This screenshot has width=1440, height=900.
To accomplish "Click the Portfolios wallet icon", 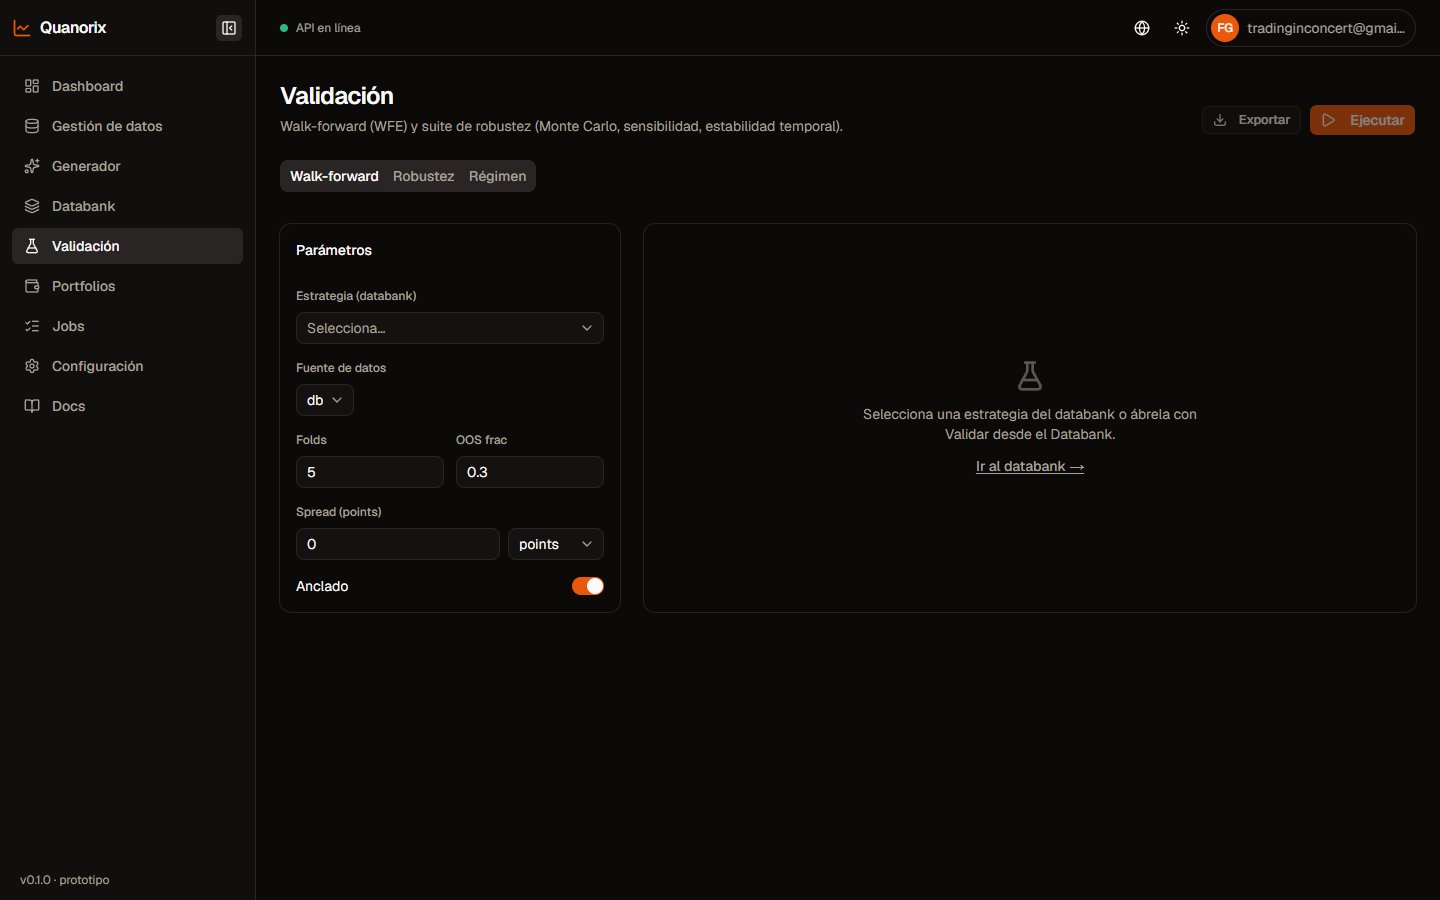I will (32, 286).
